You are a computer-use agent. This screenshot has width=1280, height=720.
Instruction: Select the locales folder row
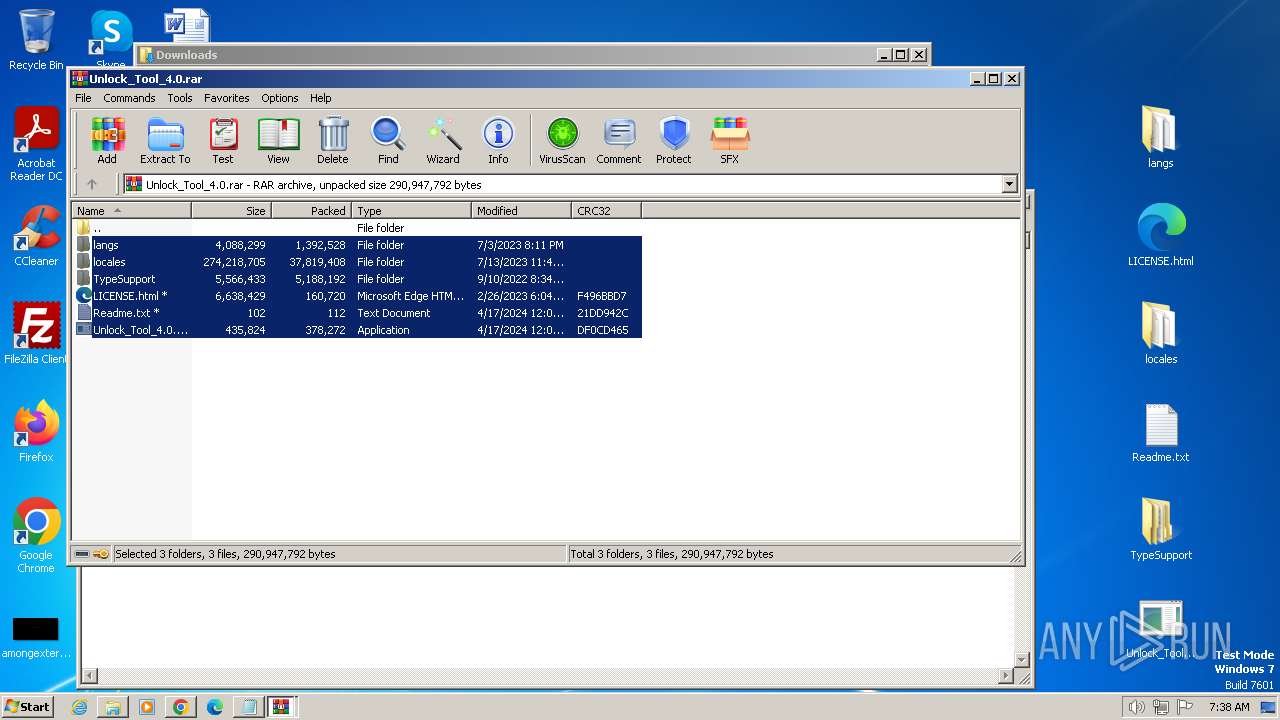pyautogui.click(x=358, y=262)
